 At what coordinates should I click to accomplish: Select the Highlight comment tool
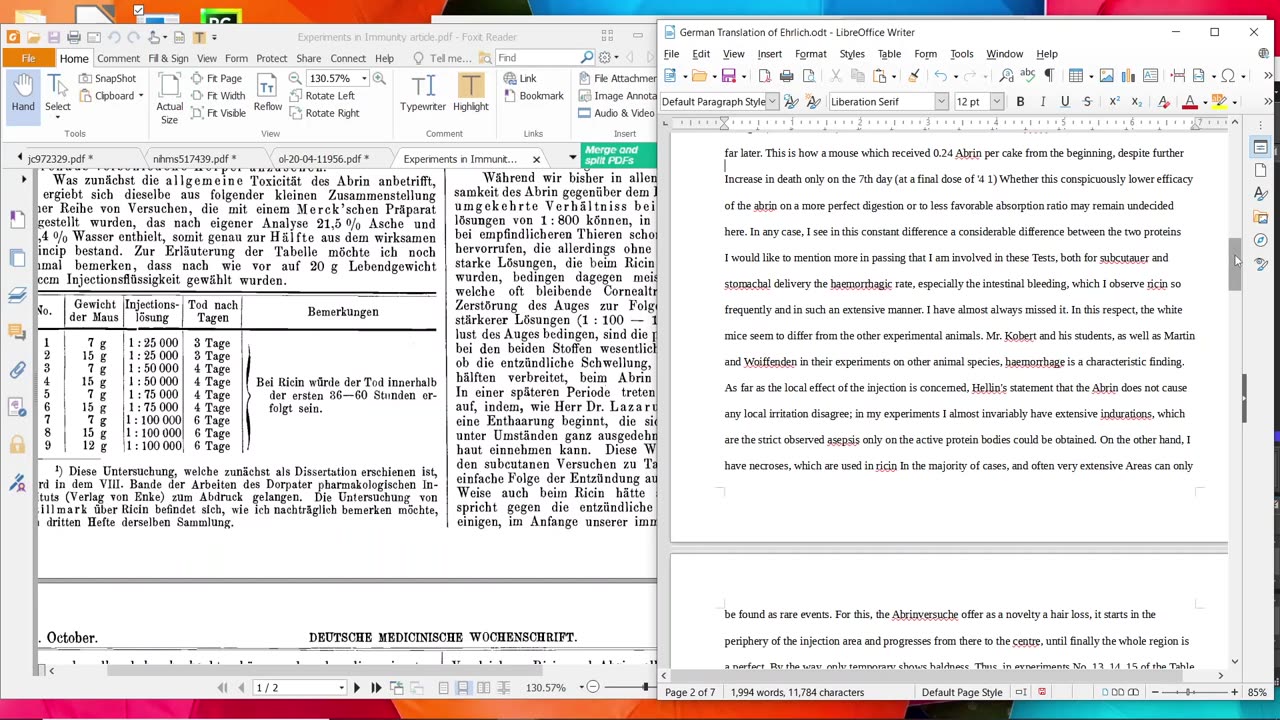coord(470,93)
